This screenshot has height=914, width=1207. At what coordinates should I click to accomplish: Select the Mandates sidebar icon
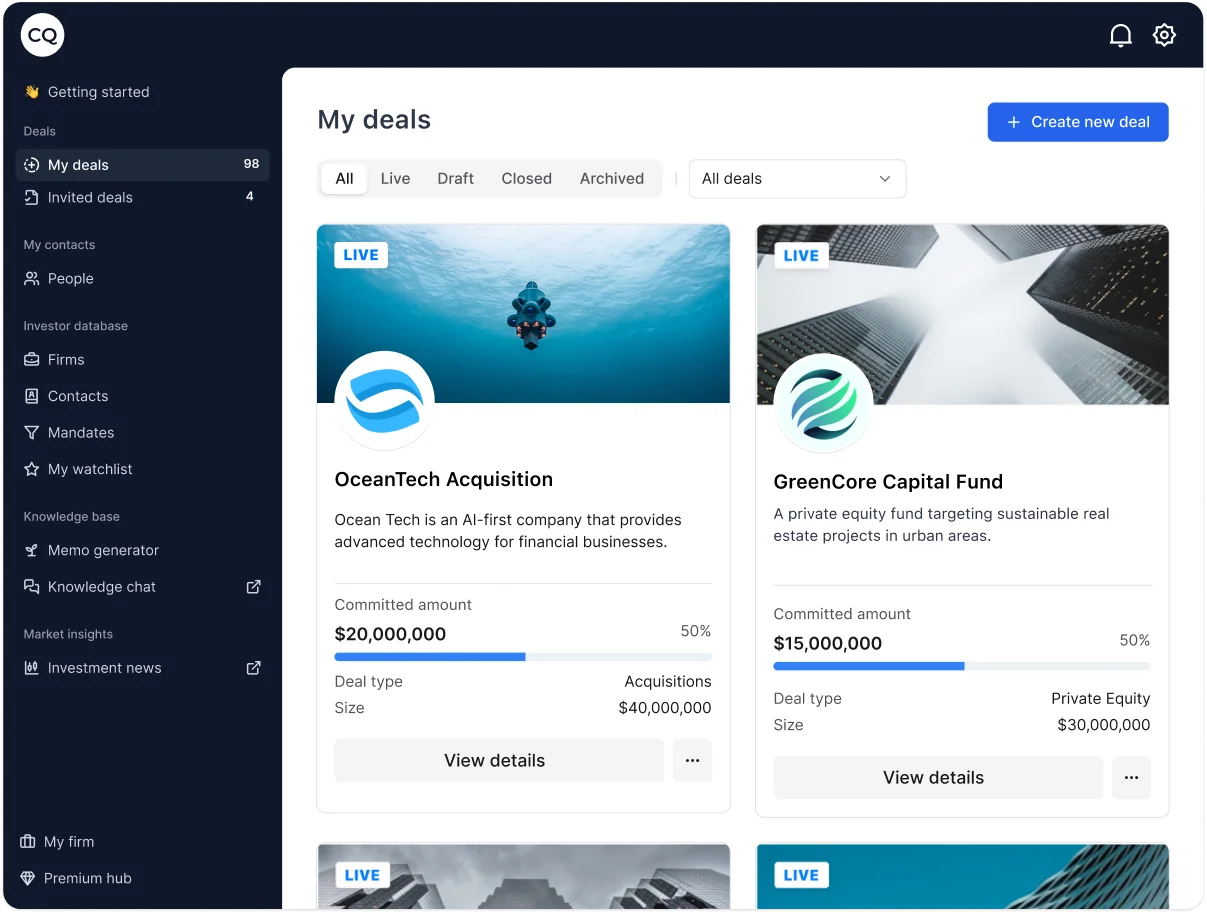coord(34,432)
